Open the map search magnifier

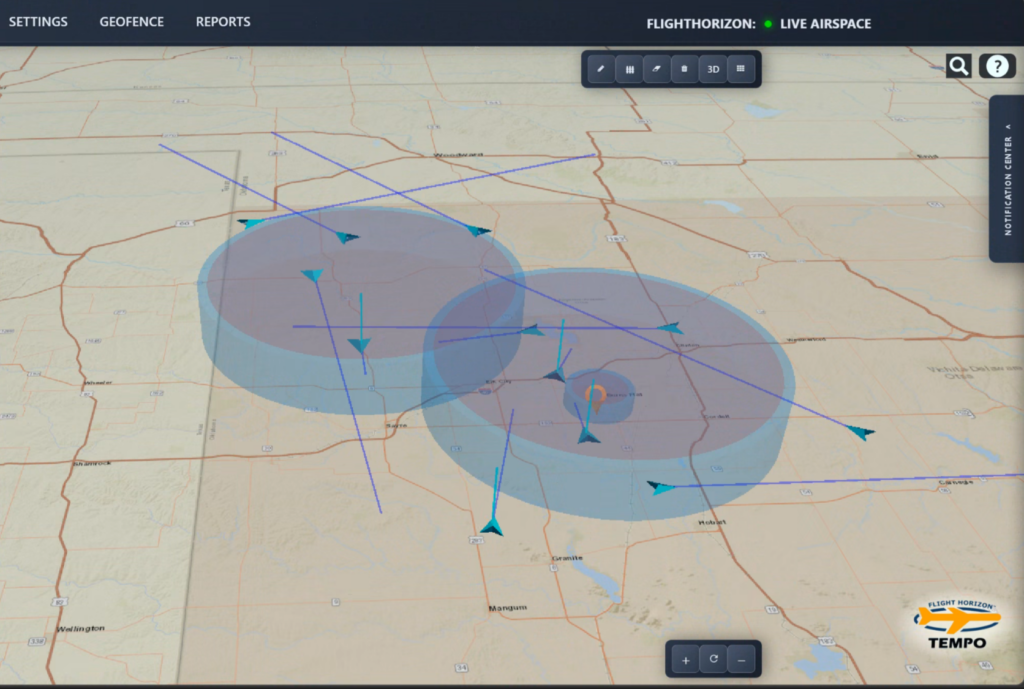(958, 66)
